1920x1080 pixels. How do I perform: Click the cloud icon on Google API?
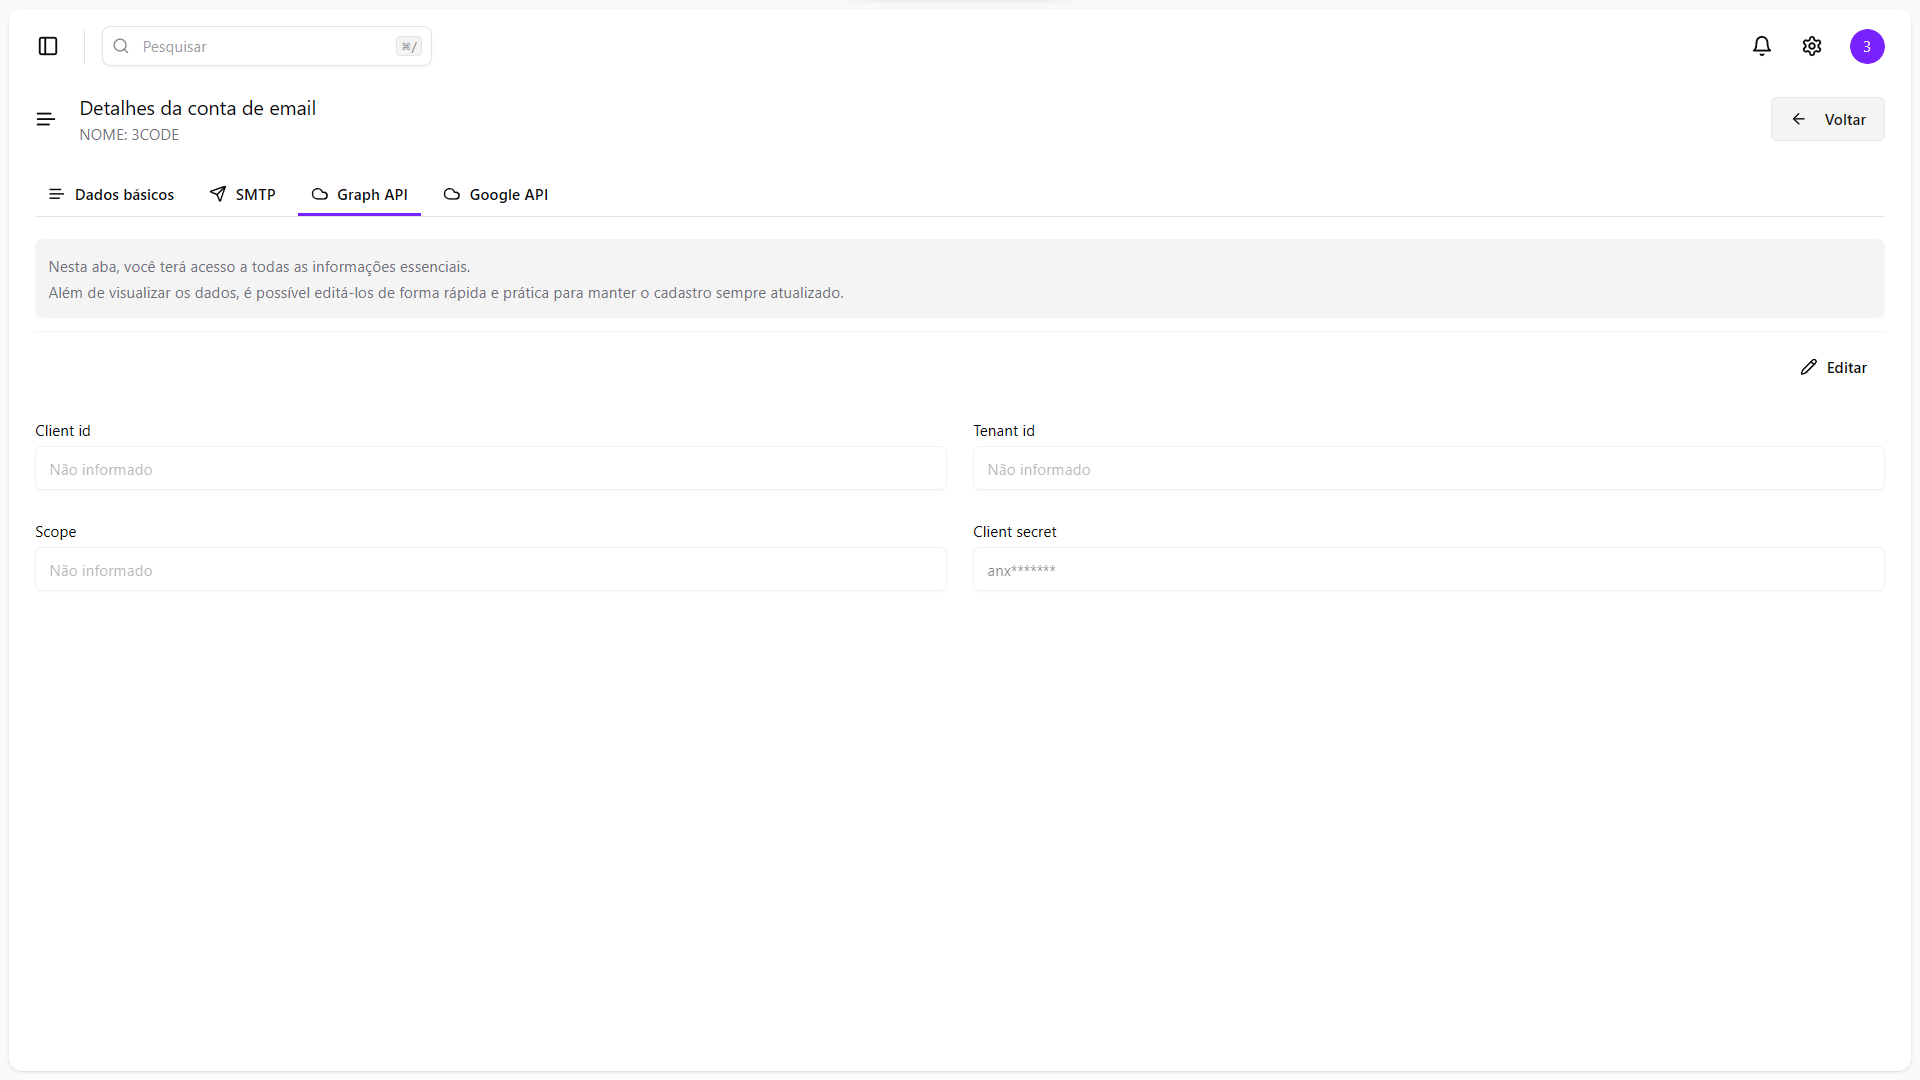click(x=452, y=194)
